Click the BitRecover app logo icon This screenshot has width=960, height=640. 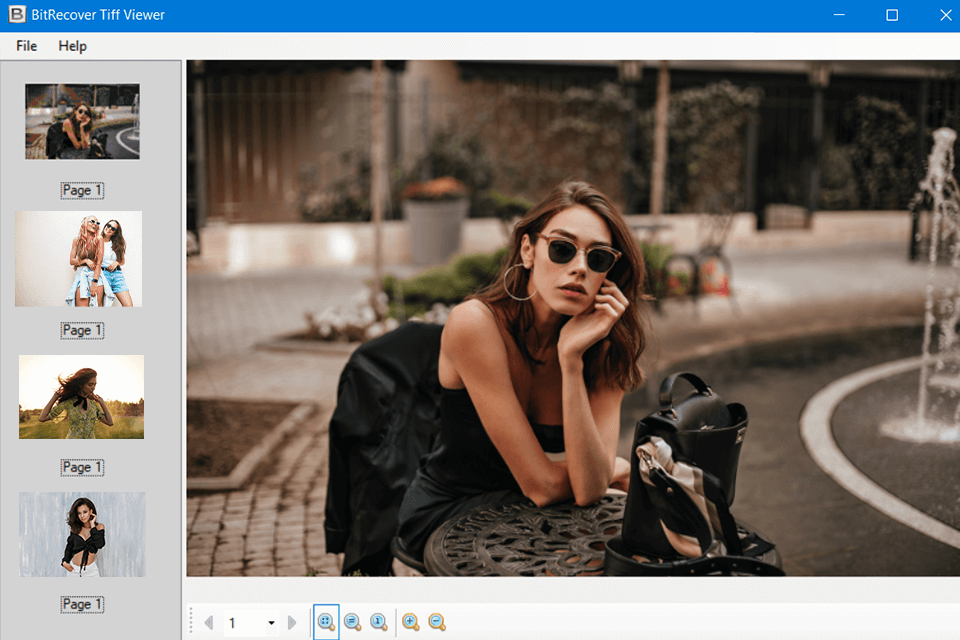[x=17, y=15]
